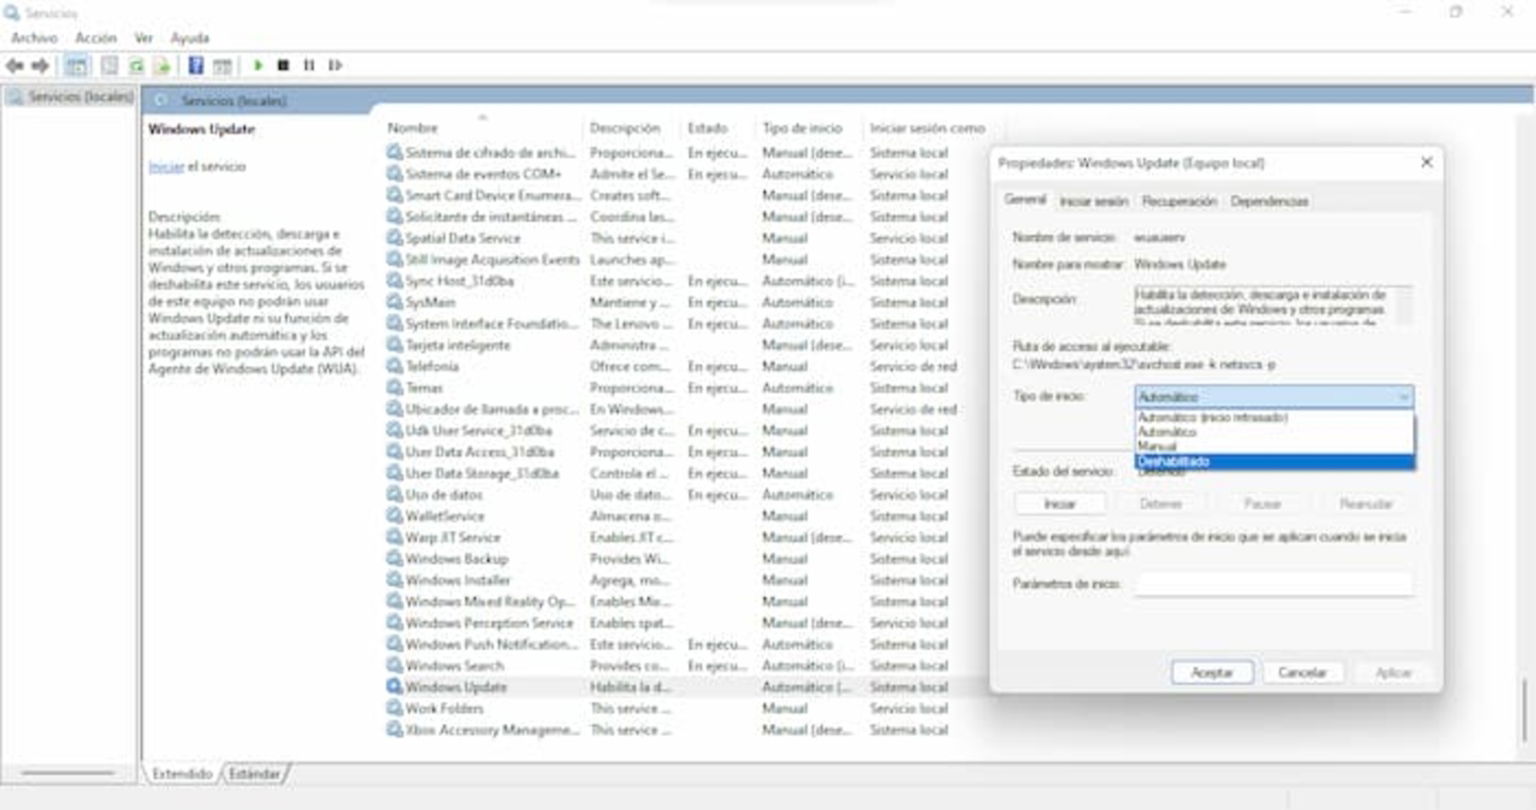Viewport: 1536px width, 810px height.
Task: Select the Windows Installer service icon
Action: click(x=395, y=580)
